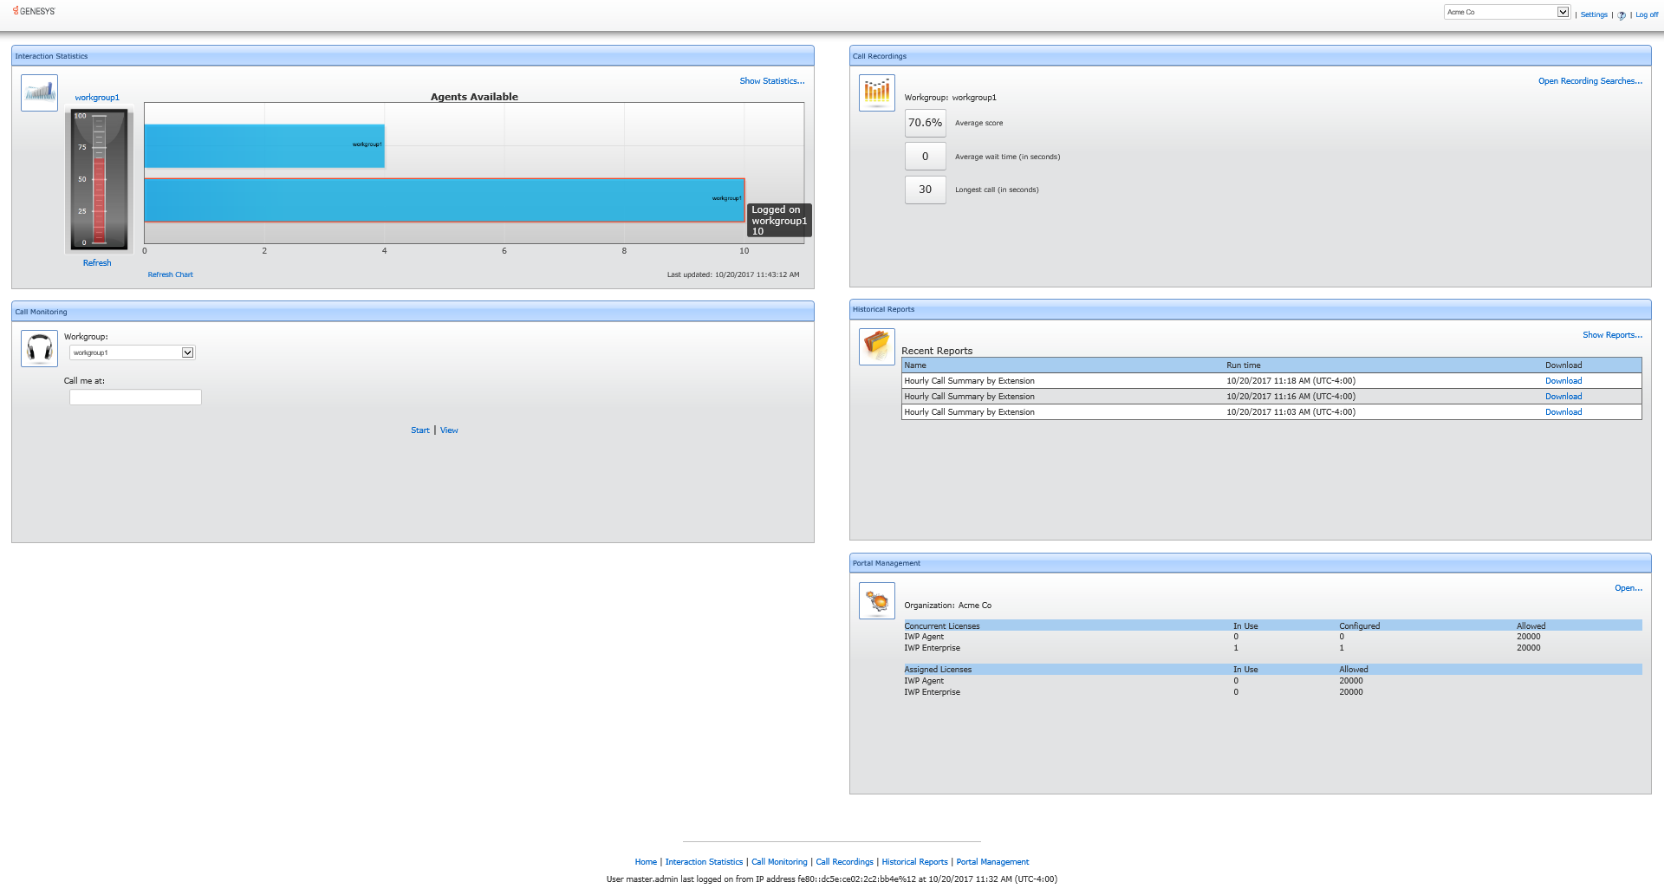Image resolution: width=1664 pixels, height=890 pixels.
Task: Click the Interaction Statistics bar chart icon
Action: (x=39, y=93)
